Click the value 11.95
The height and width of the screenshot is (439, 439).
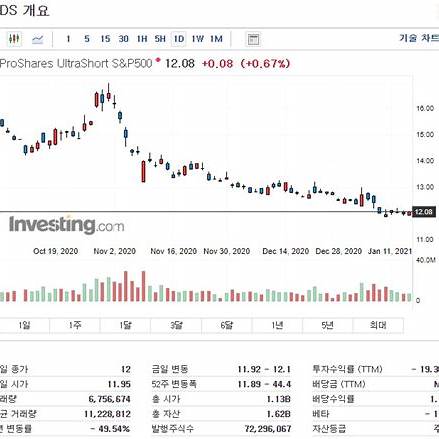point(119,384)
